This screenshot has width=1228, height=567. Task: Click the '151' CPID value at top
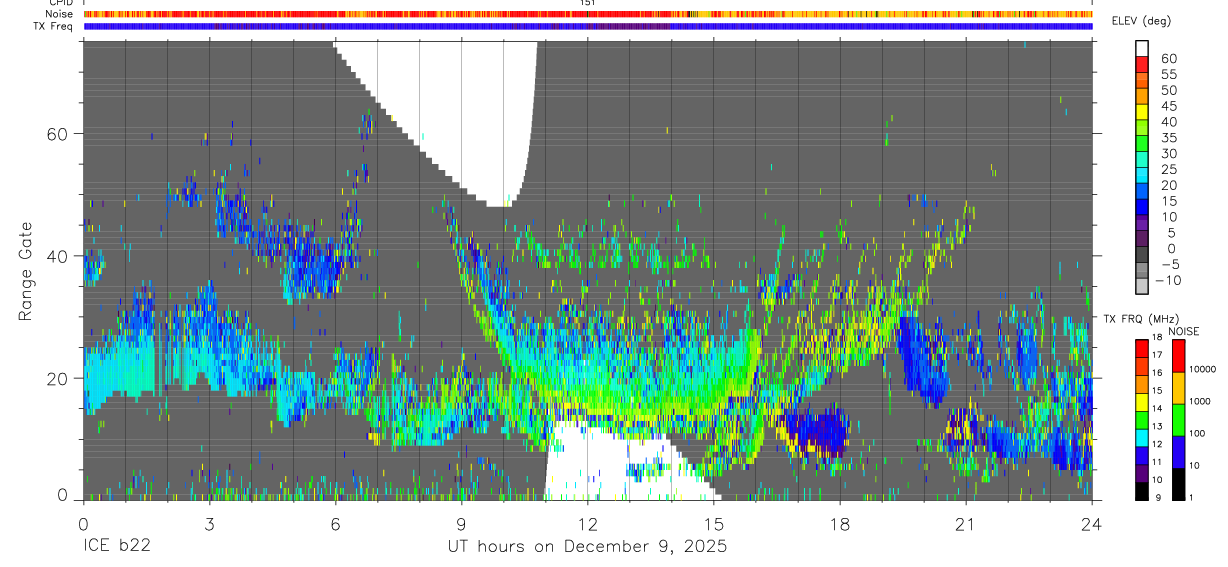tap(588, 3)
